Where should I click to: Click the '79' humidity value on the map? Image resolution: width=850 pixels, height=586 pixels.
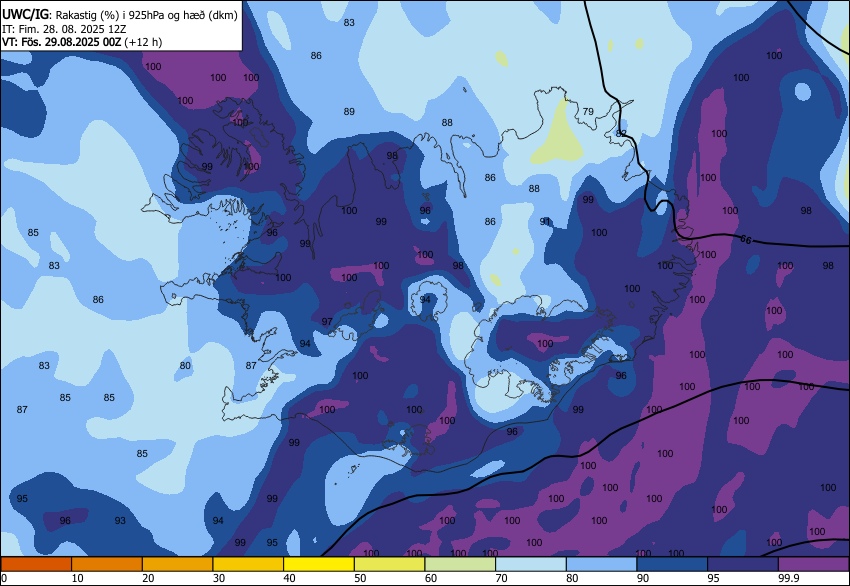(588, 112)
